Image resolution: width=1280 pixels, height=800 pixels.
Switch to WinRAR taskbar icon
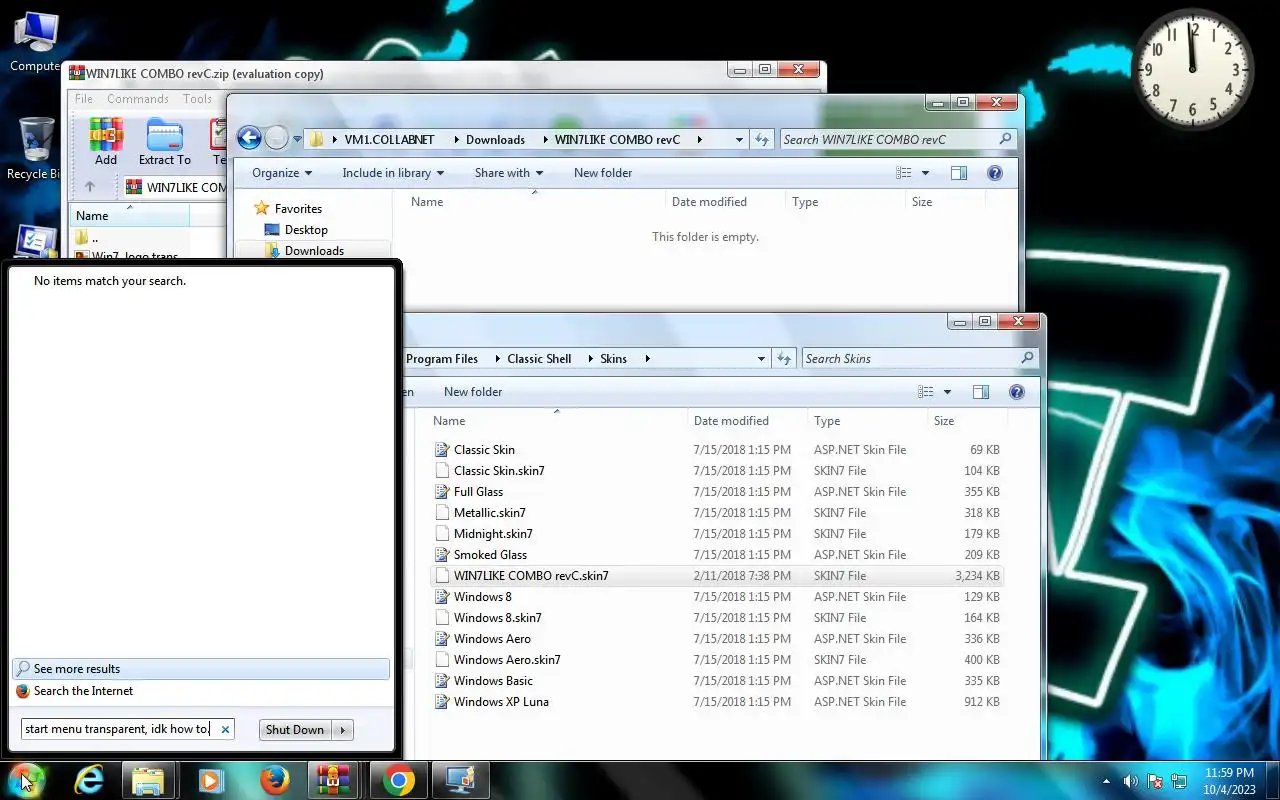333,780
